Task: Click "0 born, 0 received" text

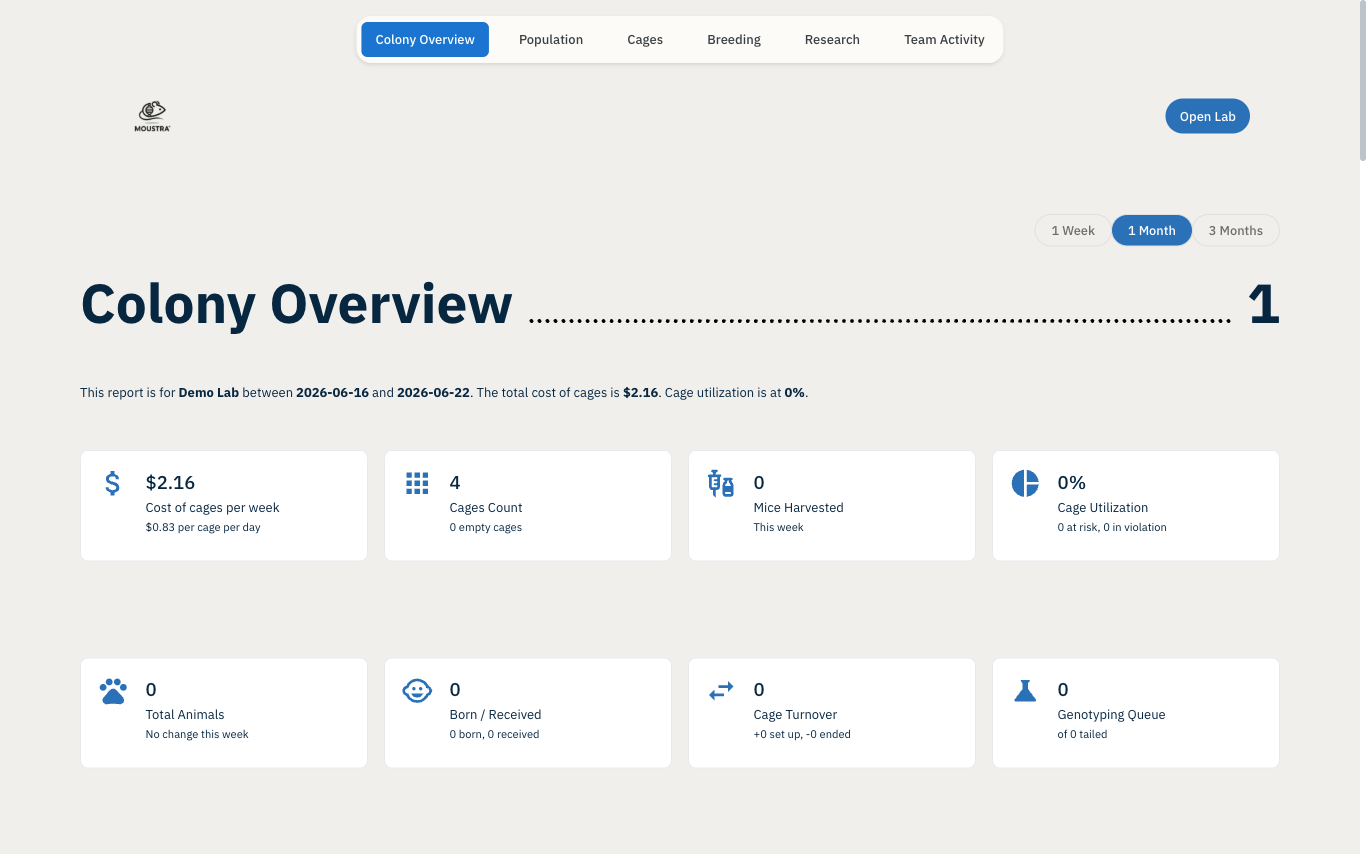Action: coord(495,734)
